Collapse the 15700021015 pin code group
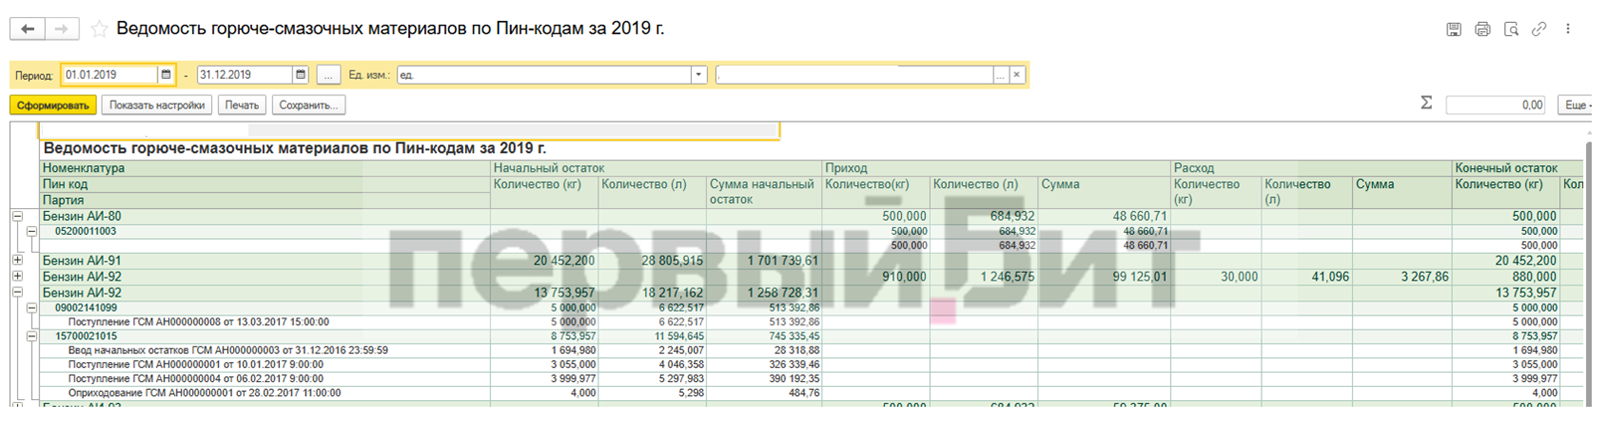Image resolution: width=1607 pixels, height=422 pixels. point(31,337)
